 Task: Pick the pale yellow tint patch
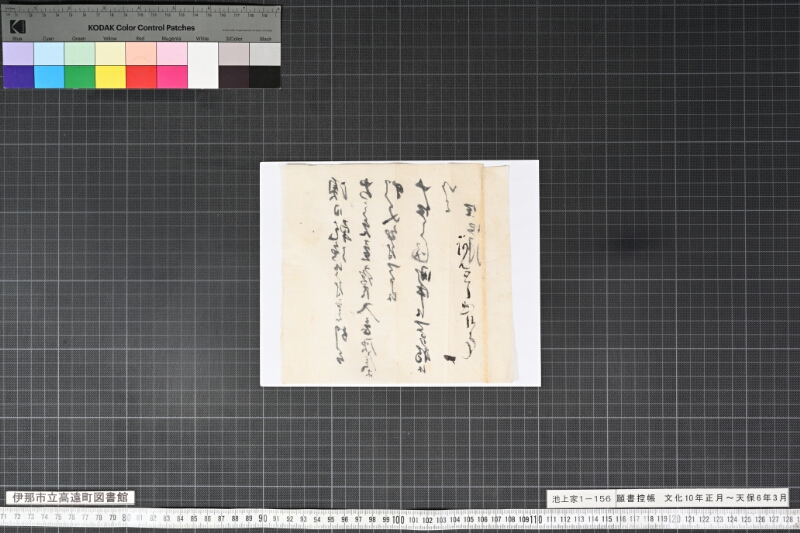(111, 54)
